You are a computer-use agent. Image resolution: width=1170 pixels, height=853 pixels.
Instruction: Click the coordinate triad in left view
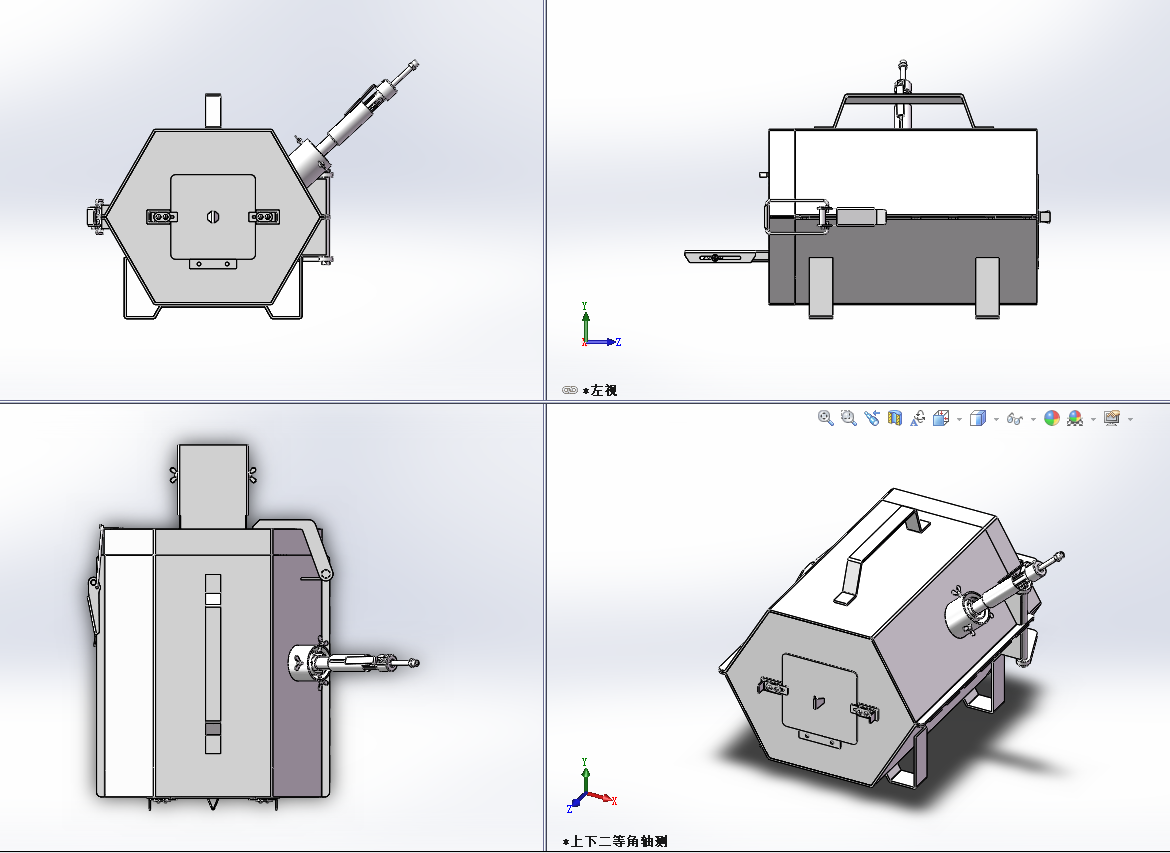point(599,325)
